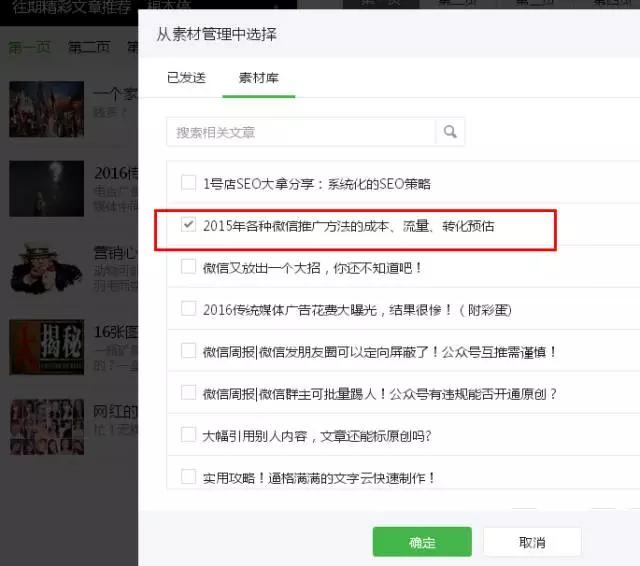Image resolution: width=640 pixels, height=566 pixels.
Task: Tick checkbox for 实用攻略 文字云 article
Action: click(x=188, y=476)
